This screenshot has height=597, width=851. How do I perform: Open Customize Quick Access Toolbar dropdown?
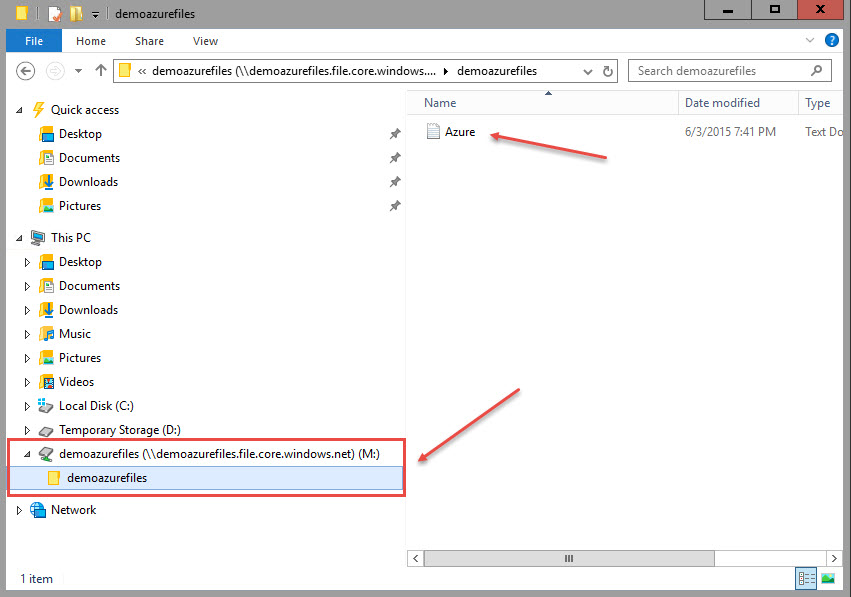95,15
